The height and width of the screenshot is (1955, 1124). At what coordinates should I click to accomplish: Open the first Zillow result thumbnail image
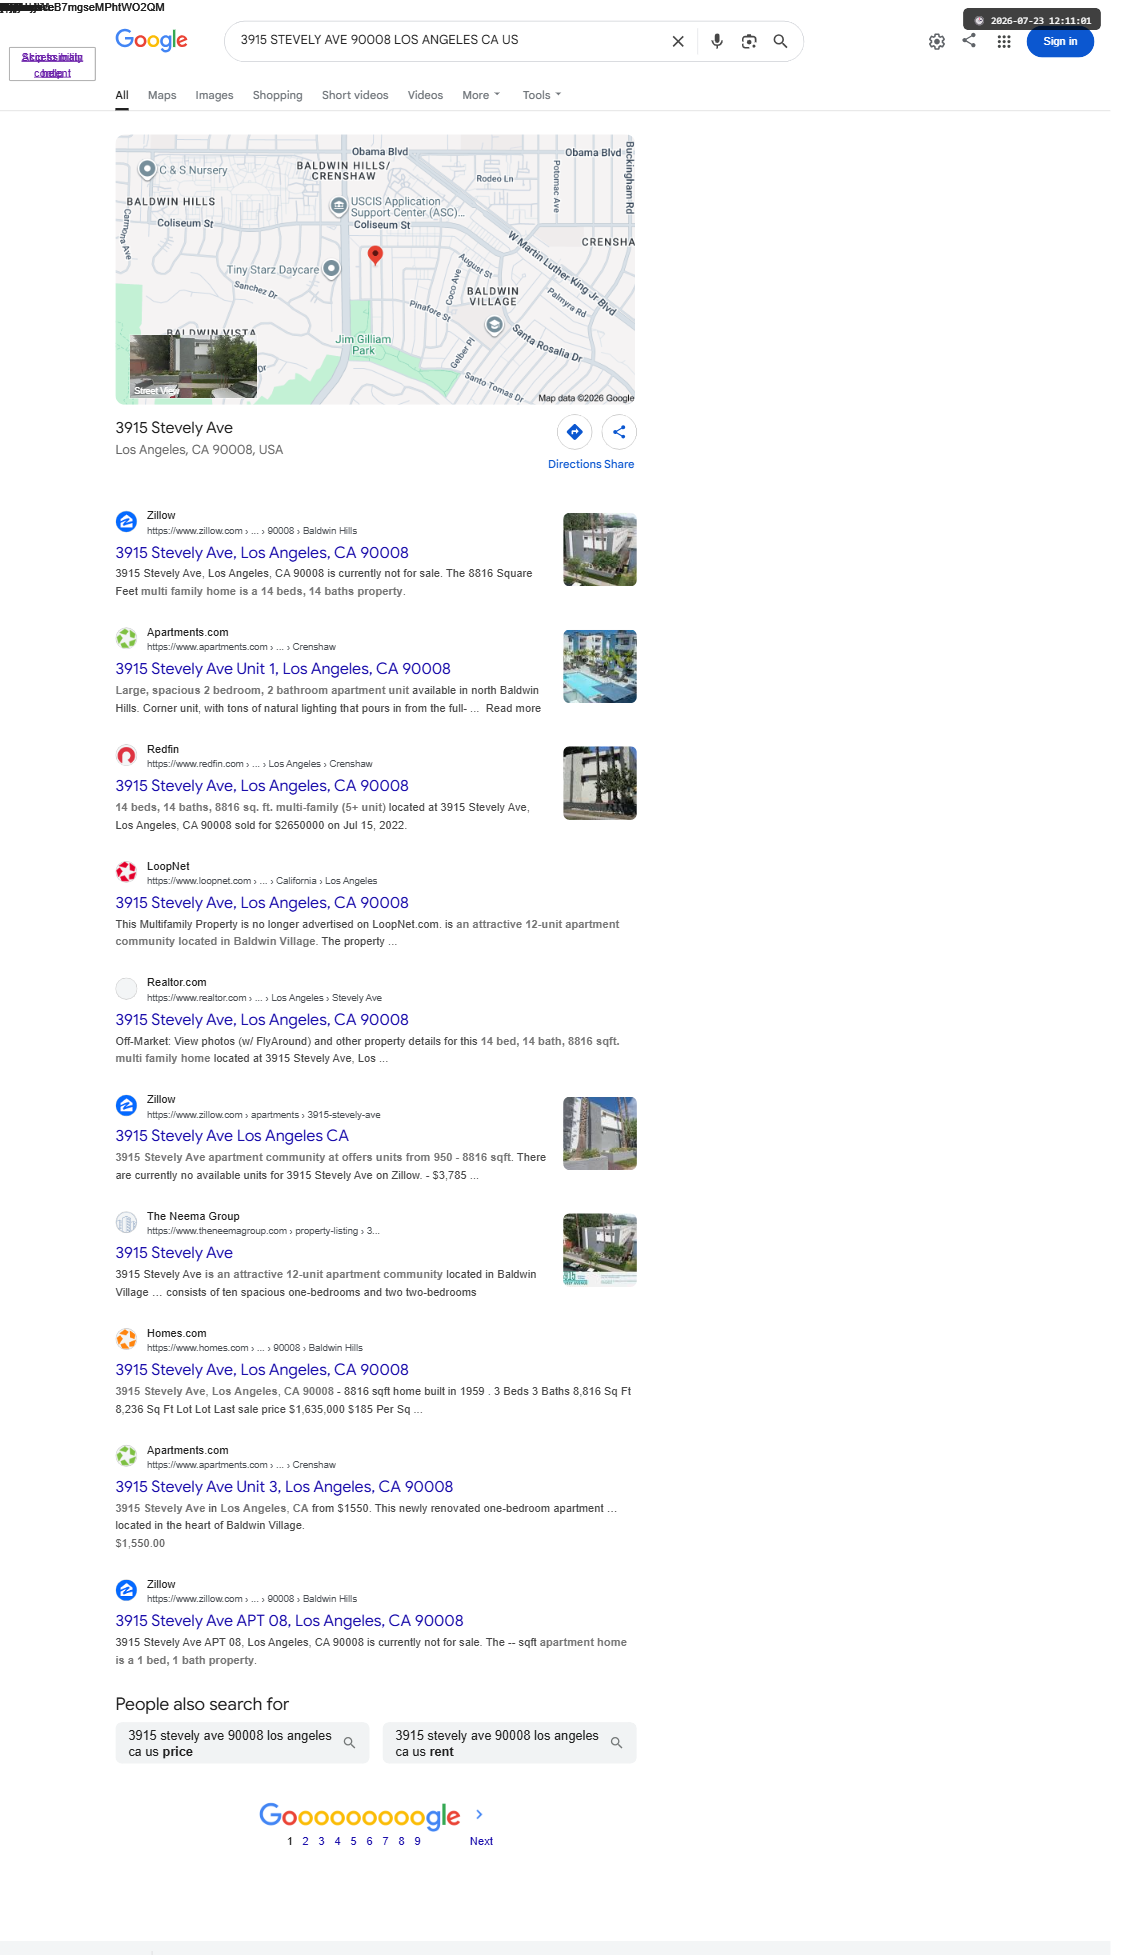600,549
